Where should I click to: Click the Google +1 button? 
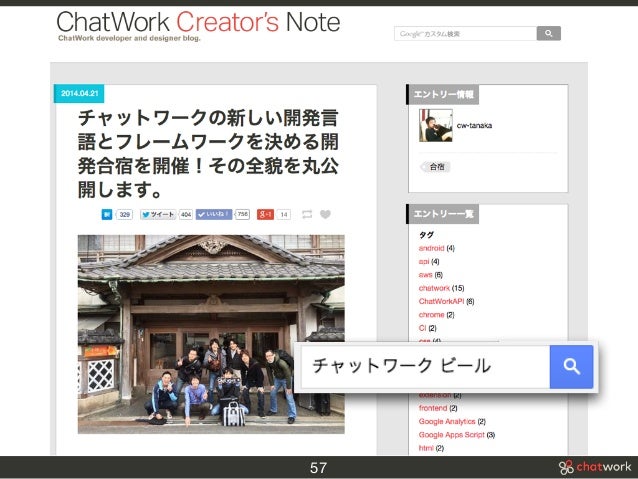[265, 214]
